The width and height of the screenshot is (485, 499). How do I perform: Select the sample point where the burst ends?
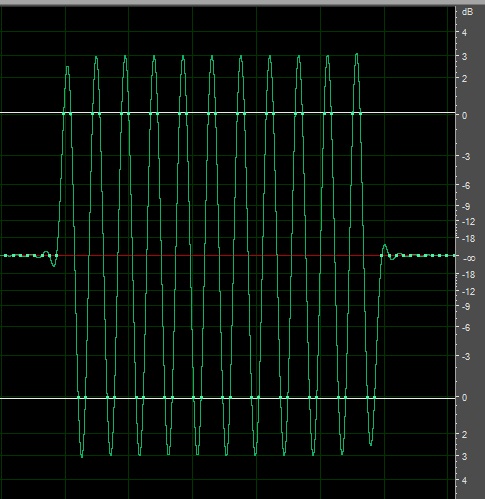click(382, 256)
